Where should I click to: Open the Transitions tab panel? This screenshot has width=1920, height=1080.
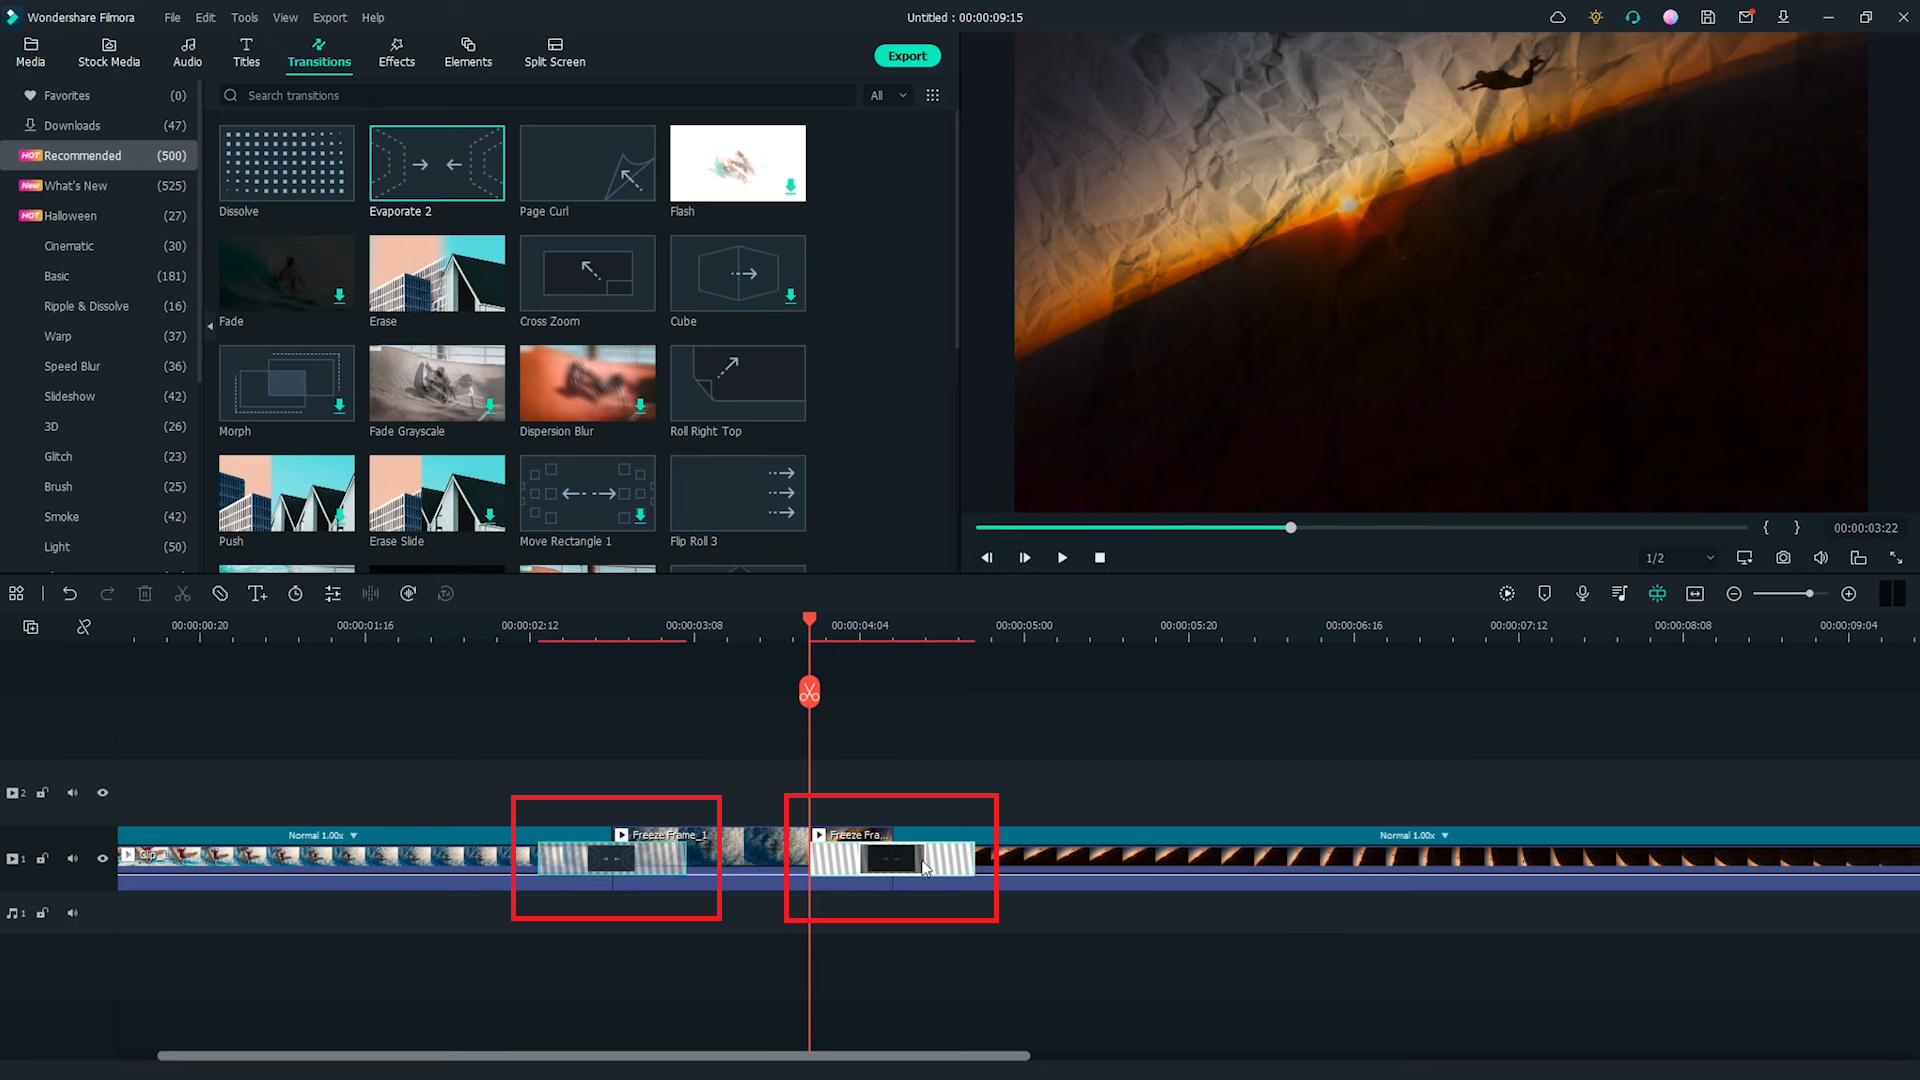pyautogui.click(x=318, y=53)
